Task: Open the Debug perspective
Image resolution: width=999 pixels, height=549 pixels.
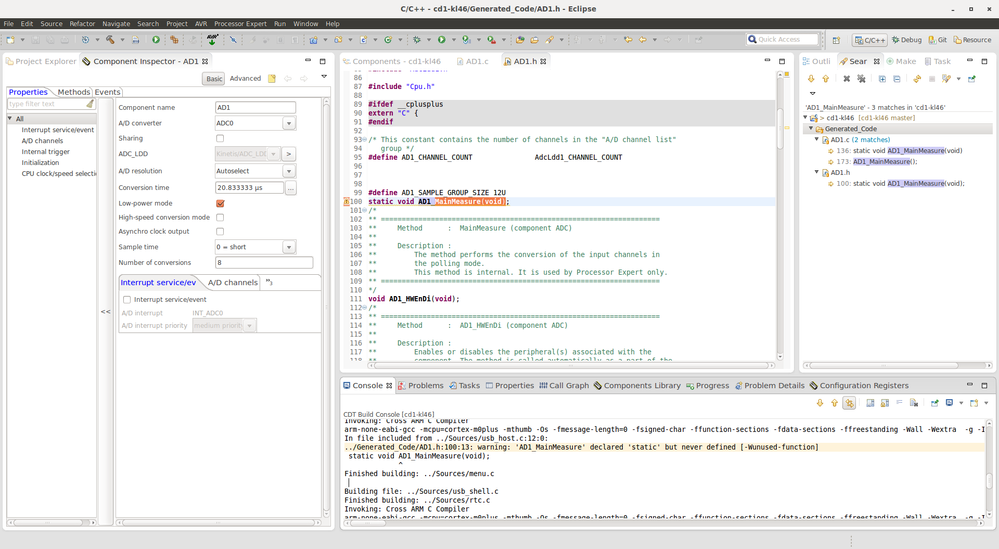Action: [x=906, y=40]
